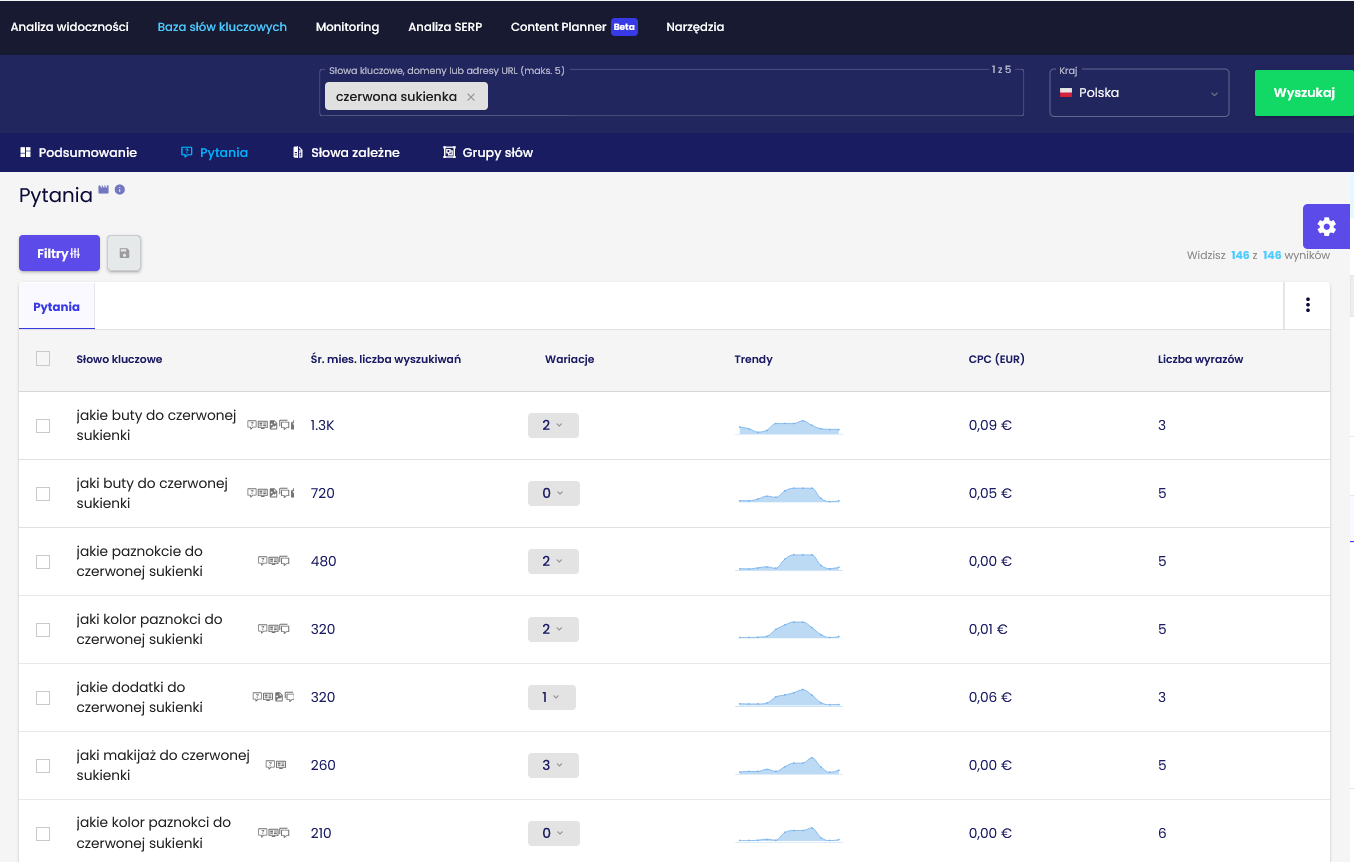The image size is (1354, 862).
Task: Click the CPC value '0,09 €'
Action: tap(990, 425)
